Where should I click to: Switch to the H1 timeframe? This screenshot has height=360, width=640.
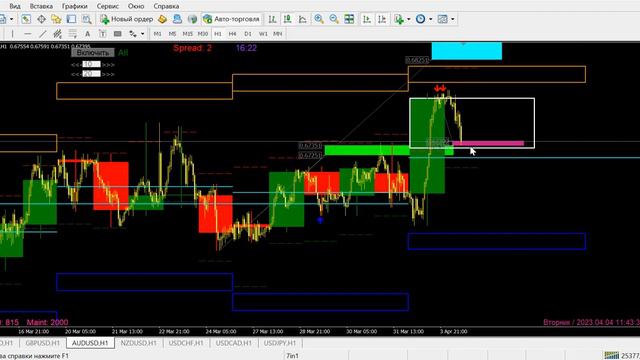218,34
